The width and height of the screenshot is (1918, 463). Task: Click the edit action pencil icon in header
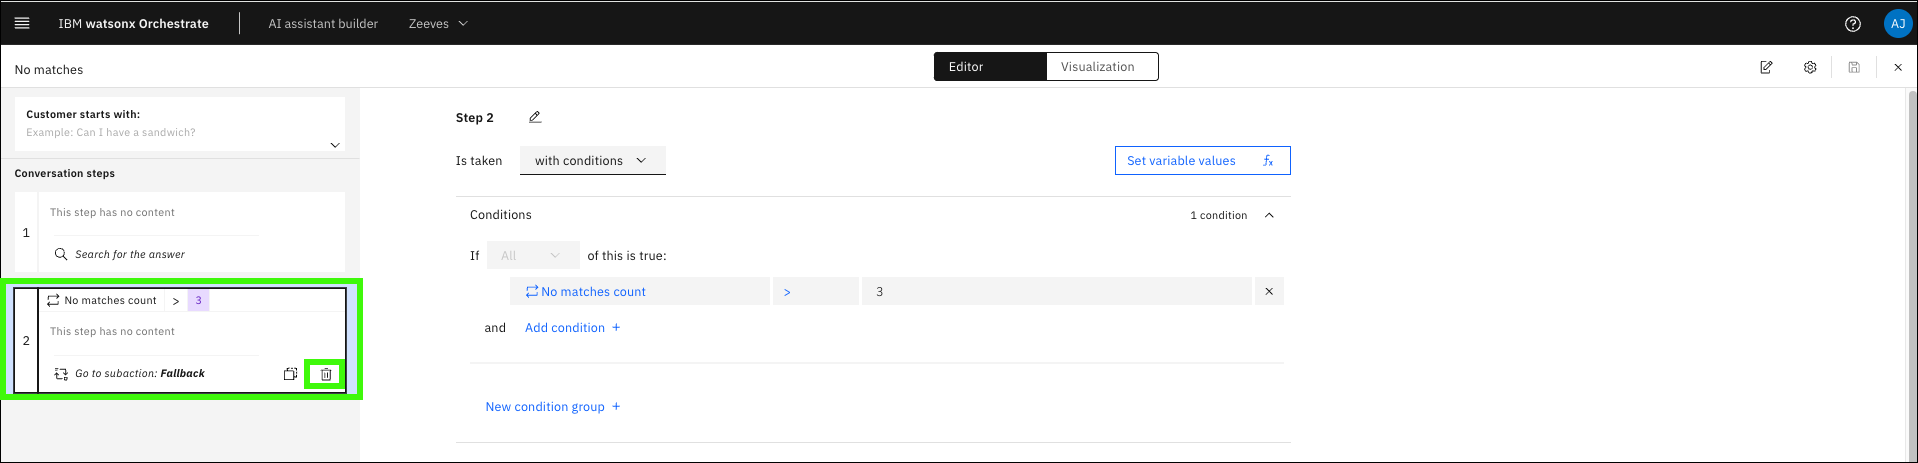[x=1766, y=67]
